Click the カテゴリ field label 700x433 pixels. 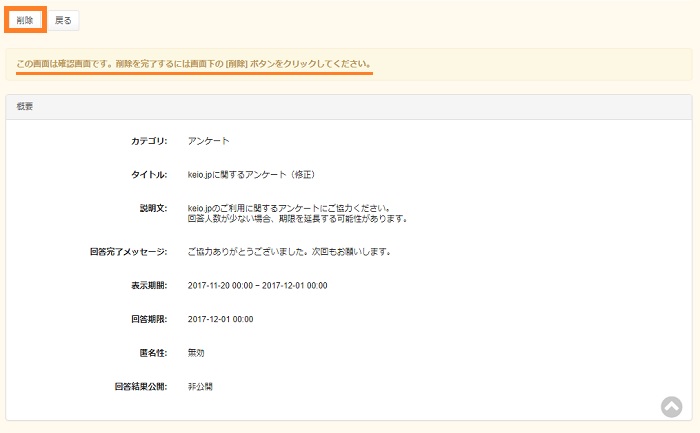[x=149, y=141]
